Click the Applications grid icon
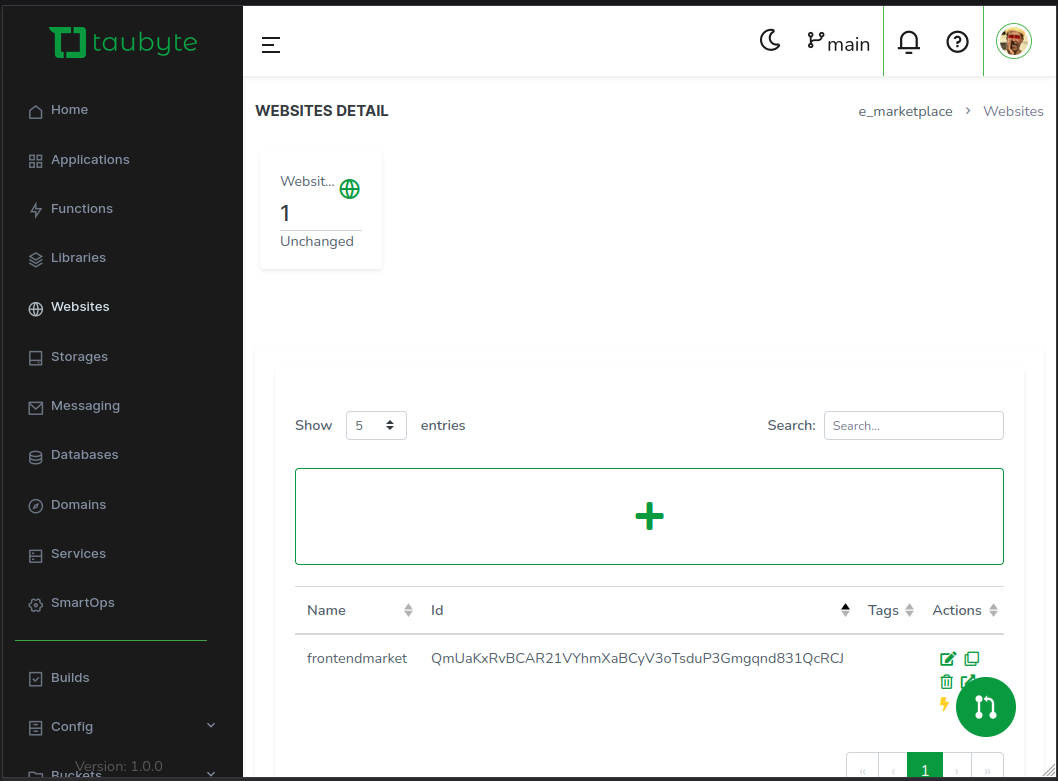This screenshot has height=781, width=1058. point(36,161)
